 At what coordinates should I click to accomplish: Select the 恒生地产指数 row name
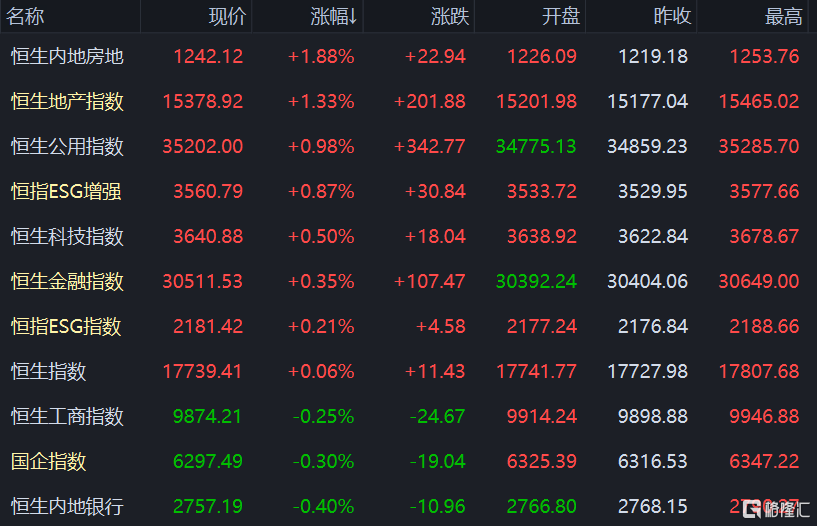pos(67,101)
